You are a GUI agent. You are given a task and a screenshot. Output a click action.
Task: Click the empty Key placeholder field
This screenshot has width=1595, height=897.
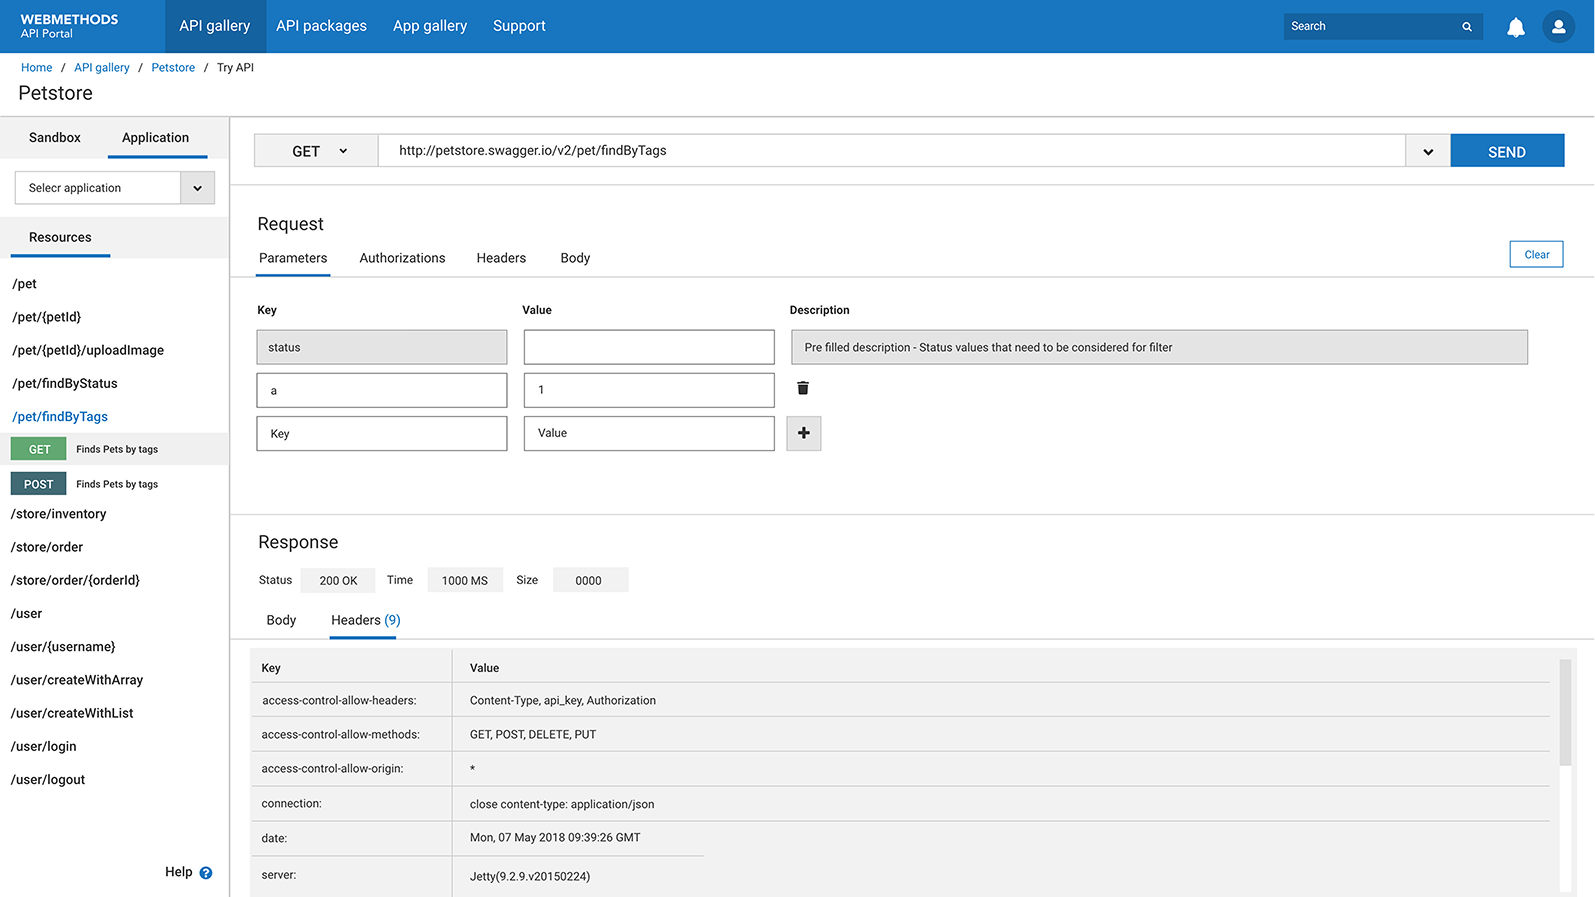pyautogui.click(x=382, y=434)
